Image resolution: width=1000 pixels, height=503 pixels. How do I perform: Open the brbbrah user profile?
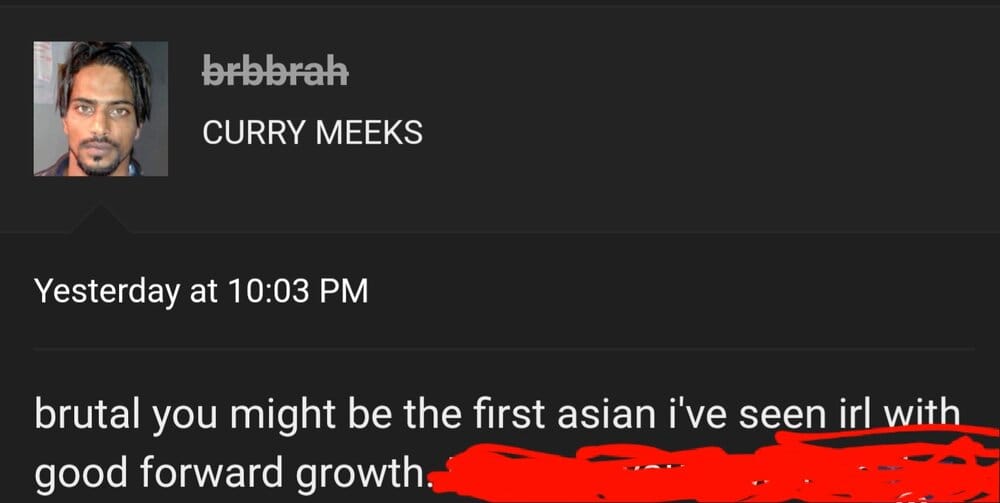tap(276, 70)
